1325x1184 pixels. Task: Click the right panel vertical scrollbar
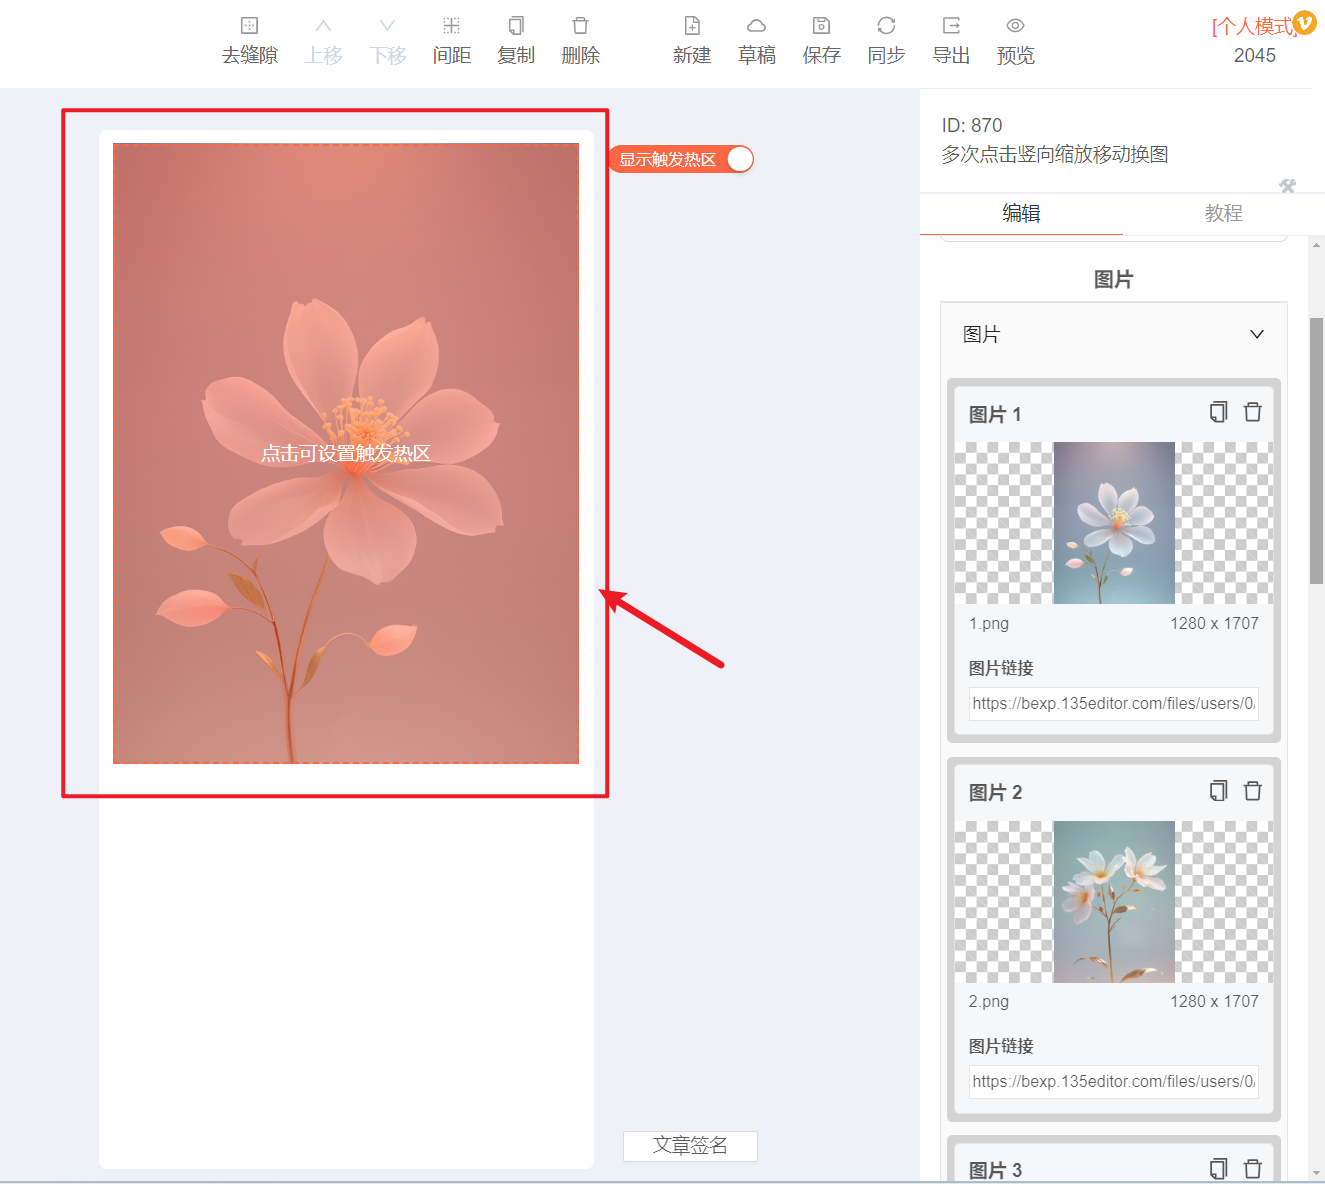coord(1316,450)
